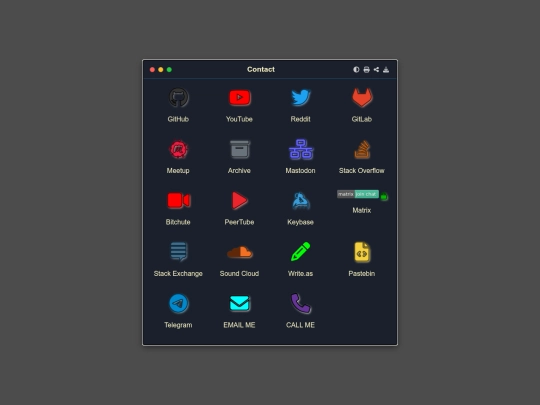Click the EMAIL ME text label
Viewport: 540px width, 405px height.
point(239,325)
